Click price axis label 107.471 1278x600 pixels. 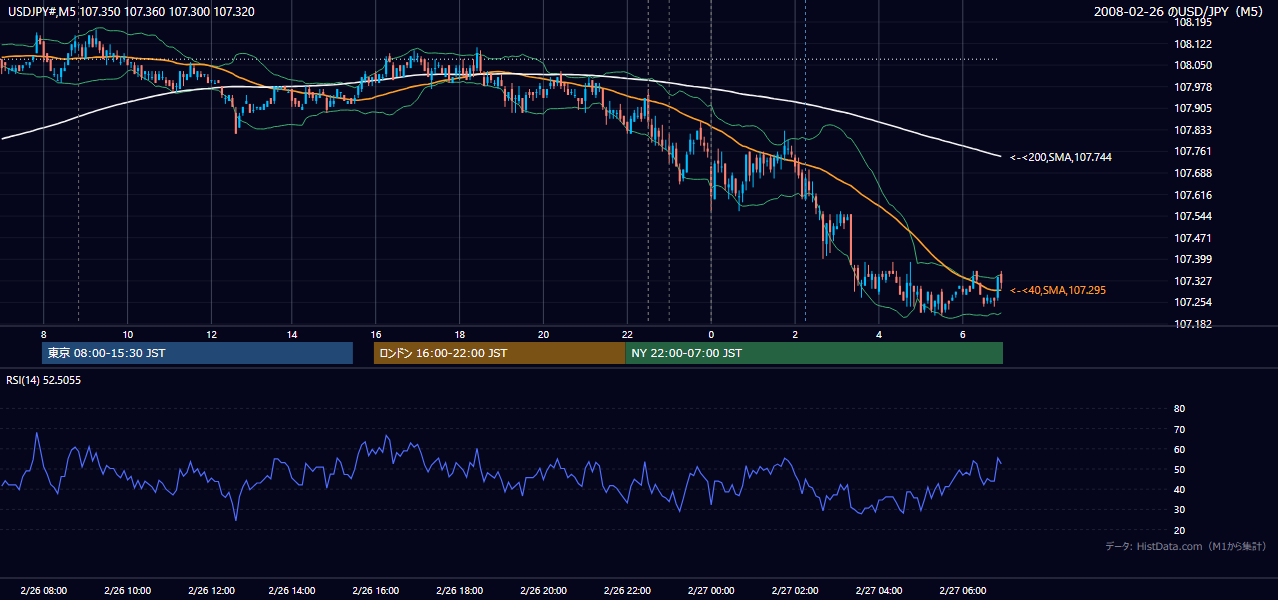(x=1193, y=238)
